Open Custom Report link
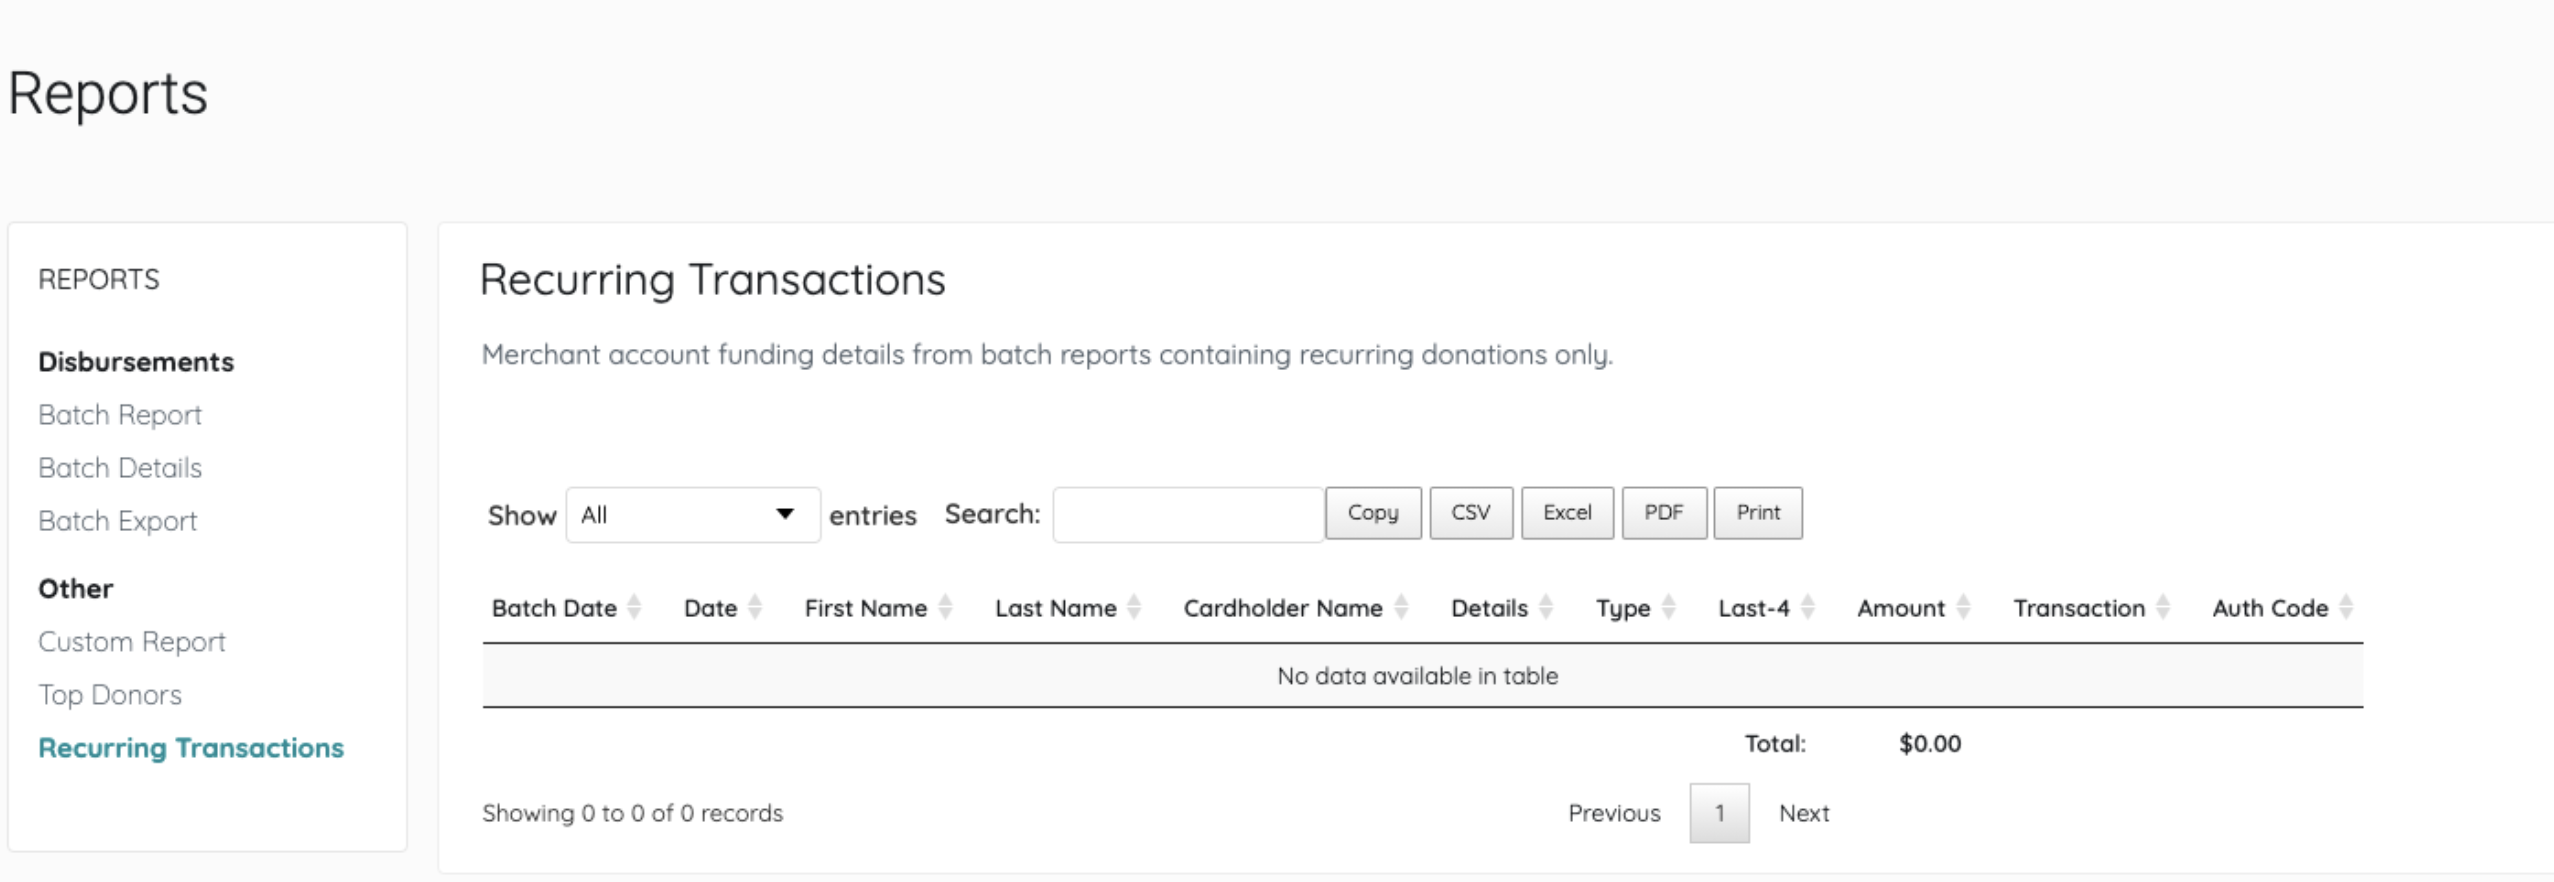The image size is (2554, 882). pos(132,642)
